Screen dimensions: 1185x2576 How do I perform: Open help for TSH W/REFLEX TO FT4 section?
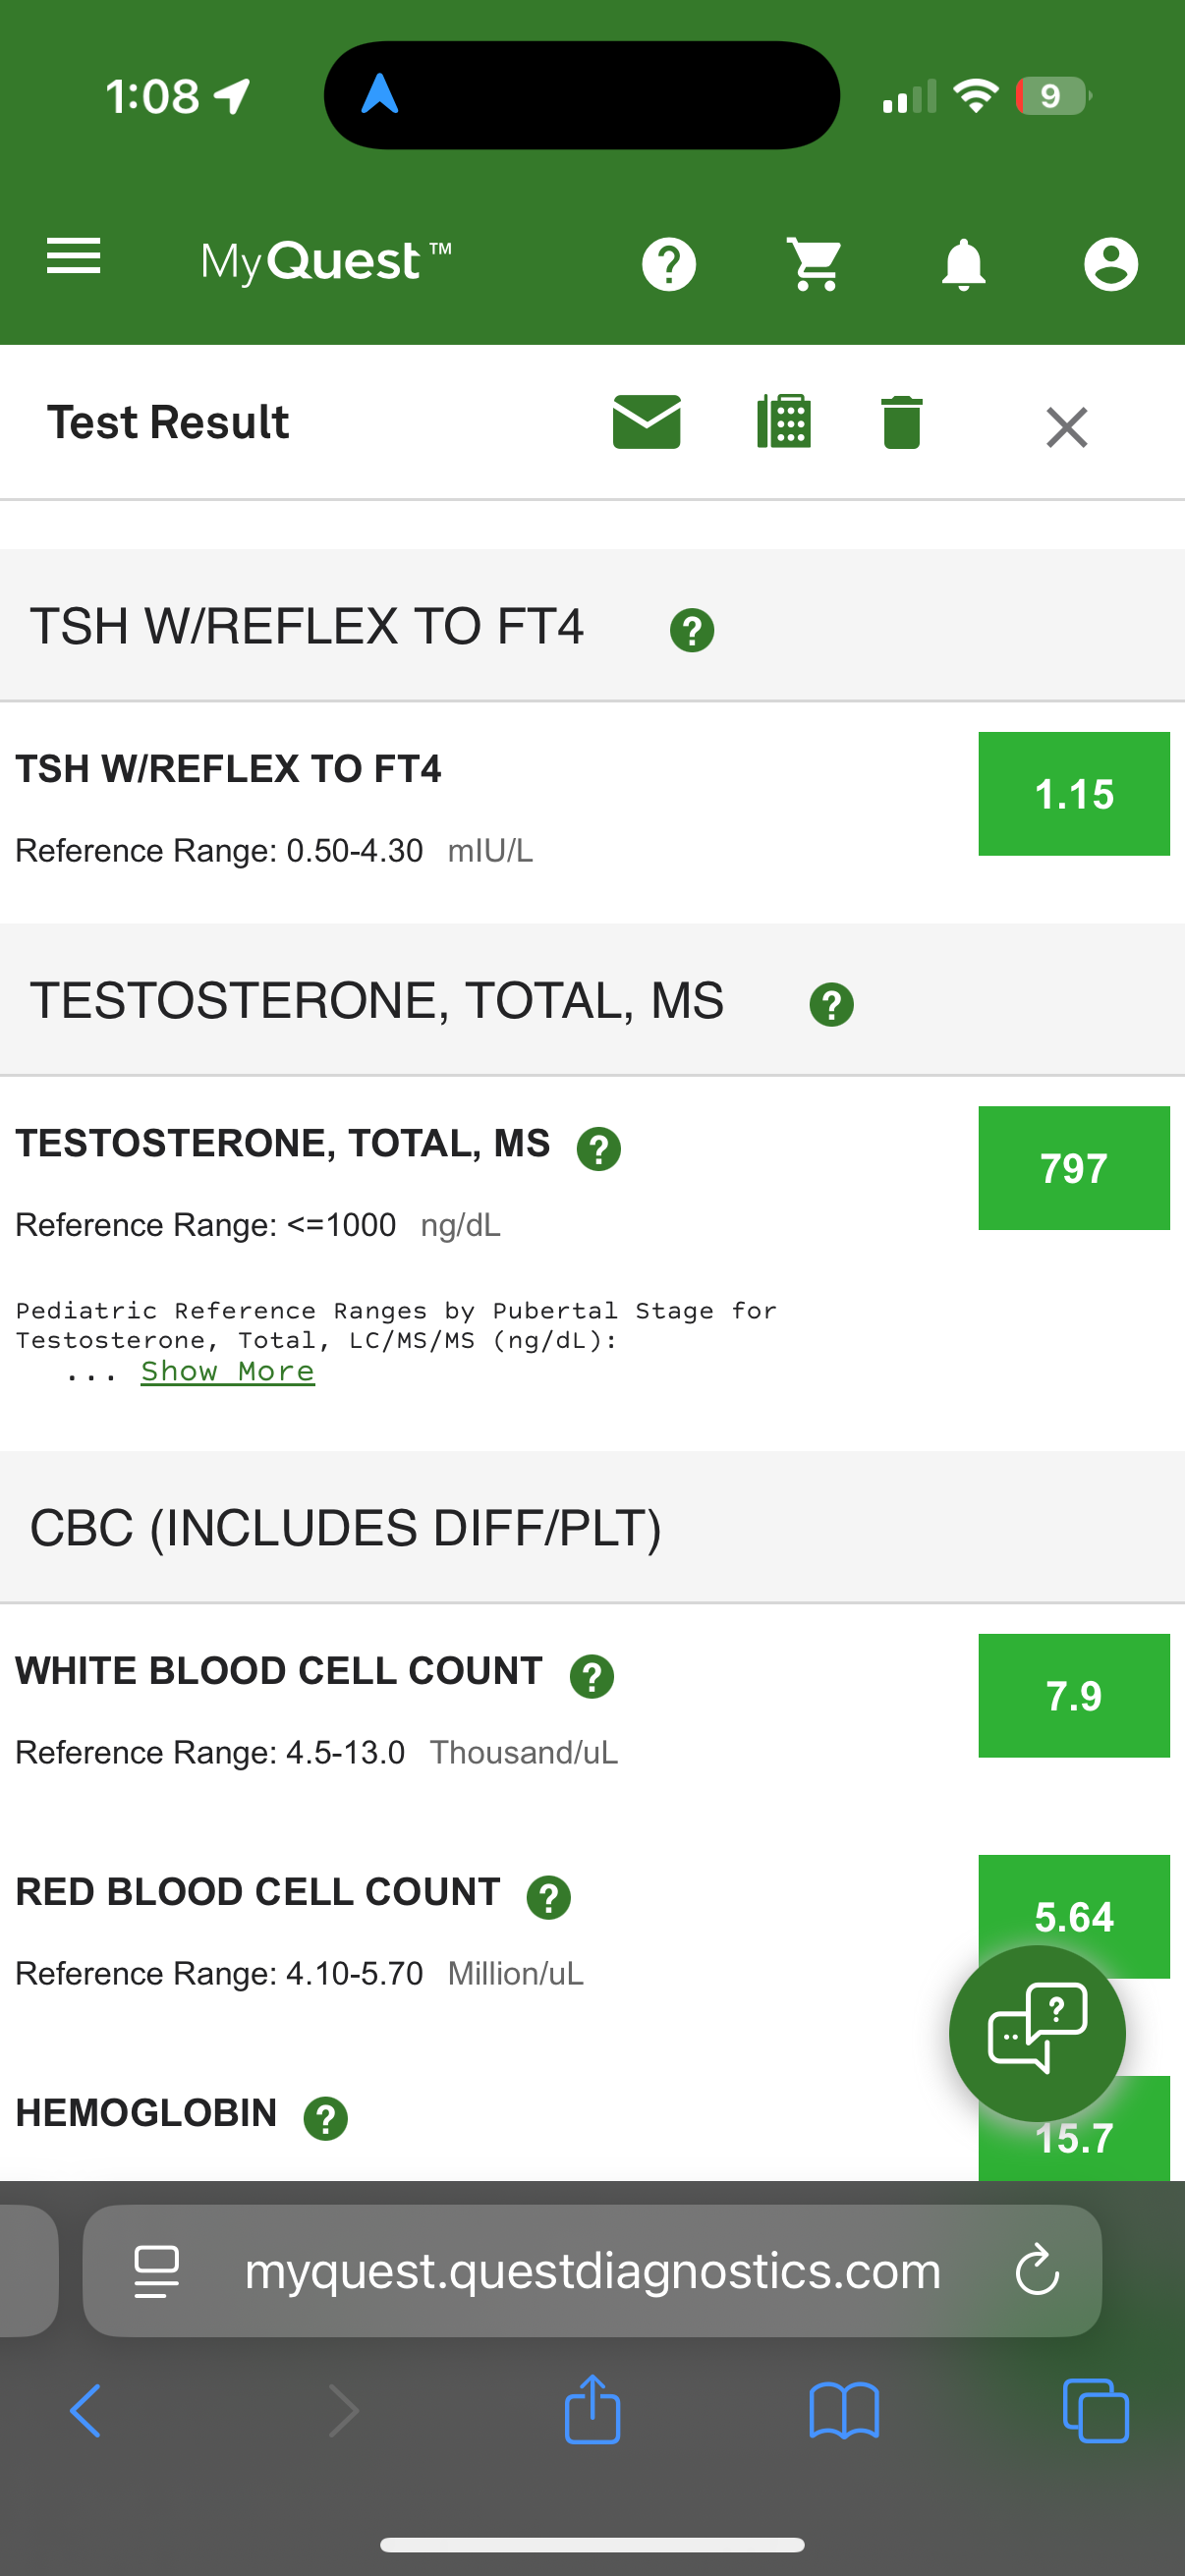click(x=691, y=630)
